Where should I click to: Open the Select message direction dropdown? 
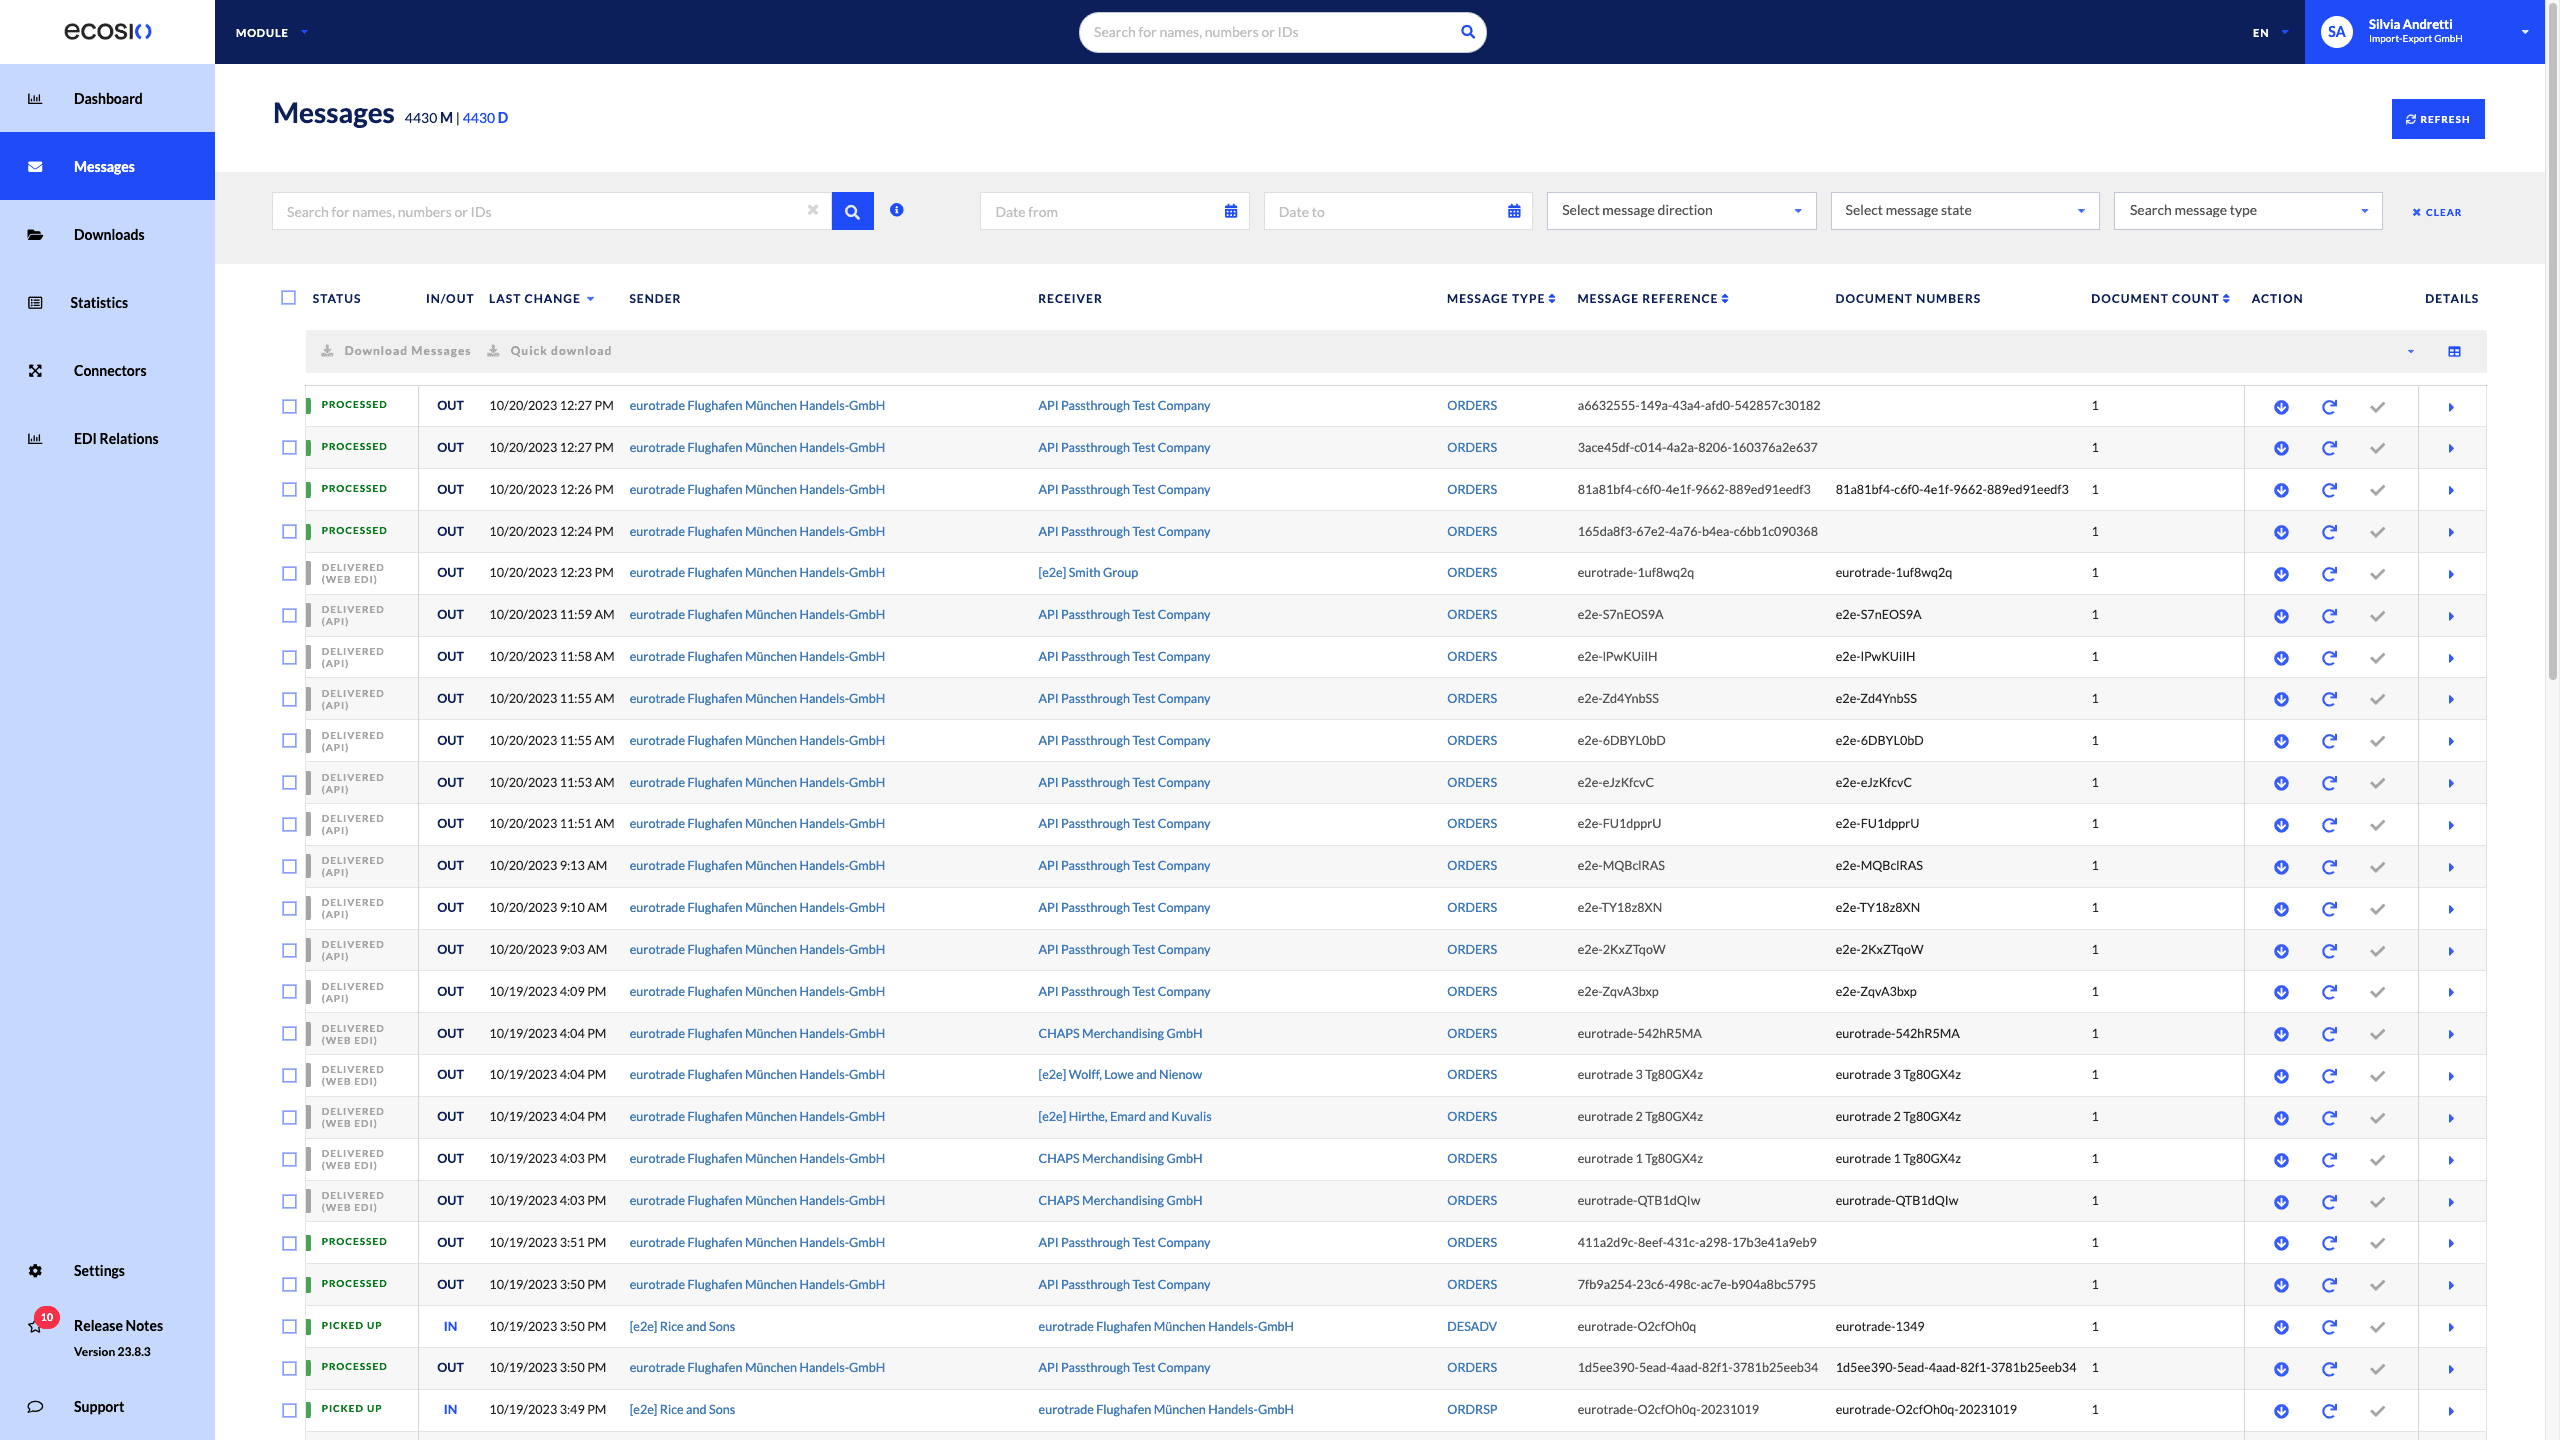[x=1680, y=210]
